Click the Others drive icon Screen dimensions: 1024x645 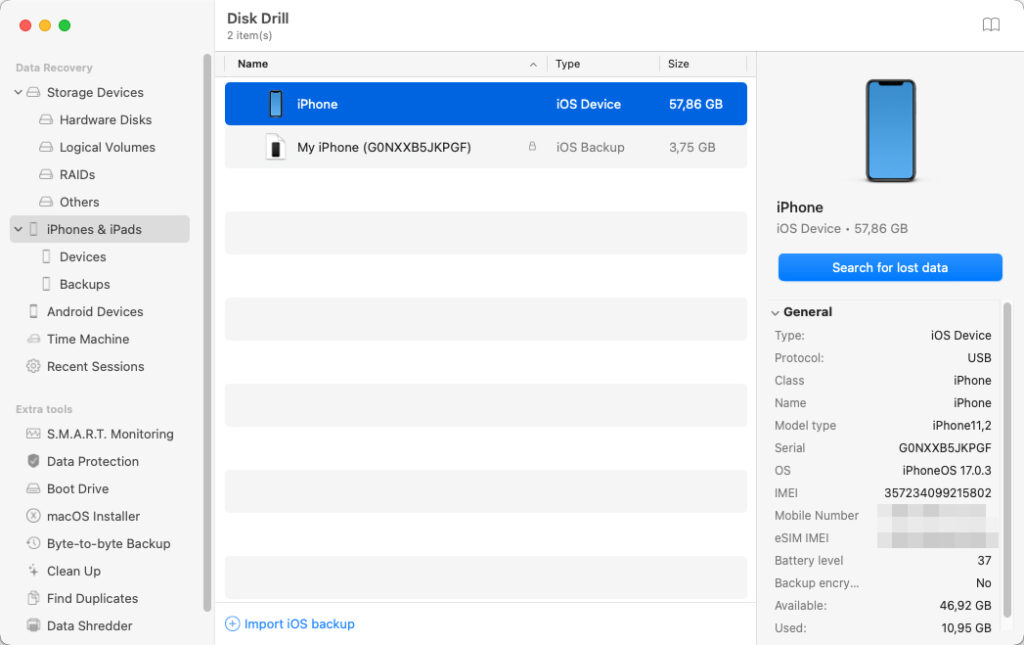click(46, 202)
